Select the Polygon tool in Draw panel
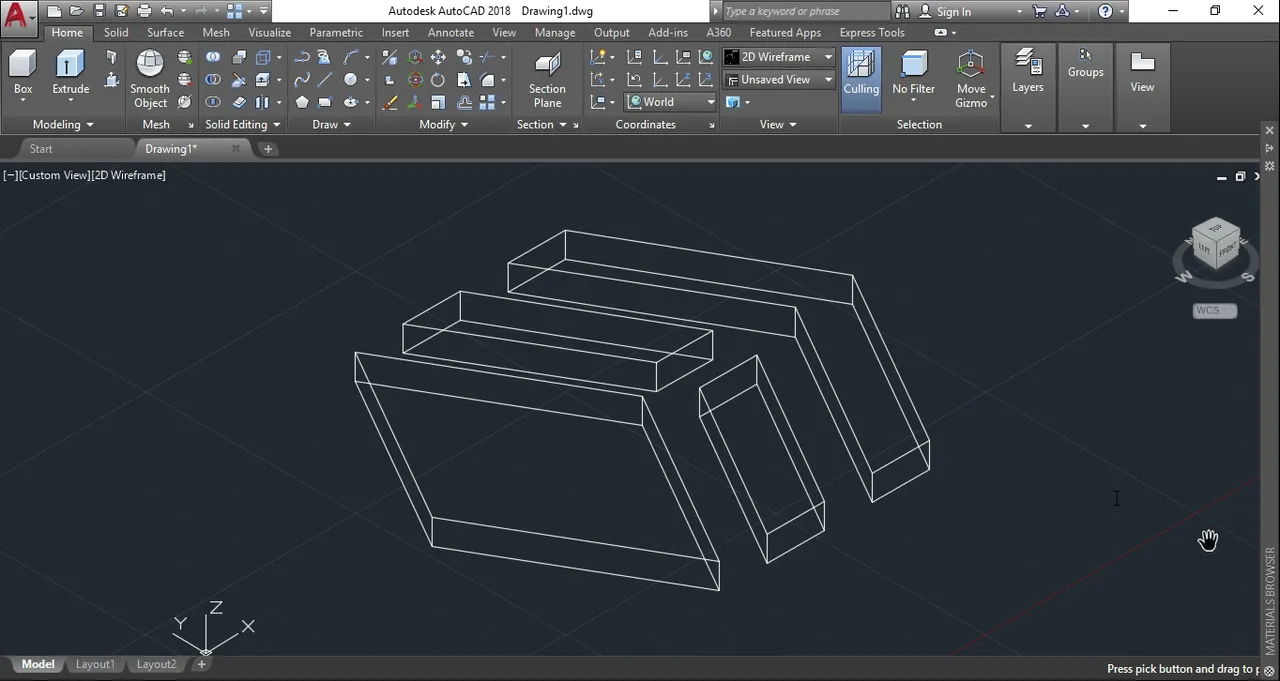This screenshot has height=681, width=1280. coord(301,102)
